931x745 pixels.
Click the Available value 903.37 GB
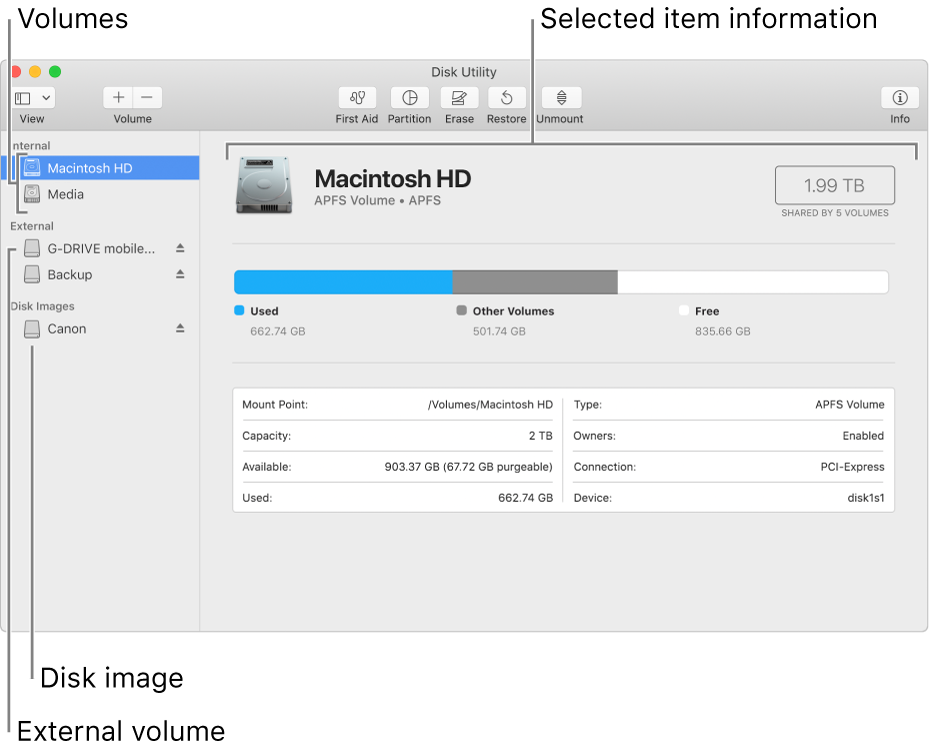pos(468,467)
